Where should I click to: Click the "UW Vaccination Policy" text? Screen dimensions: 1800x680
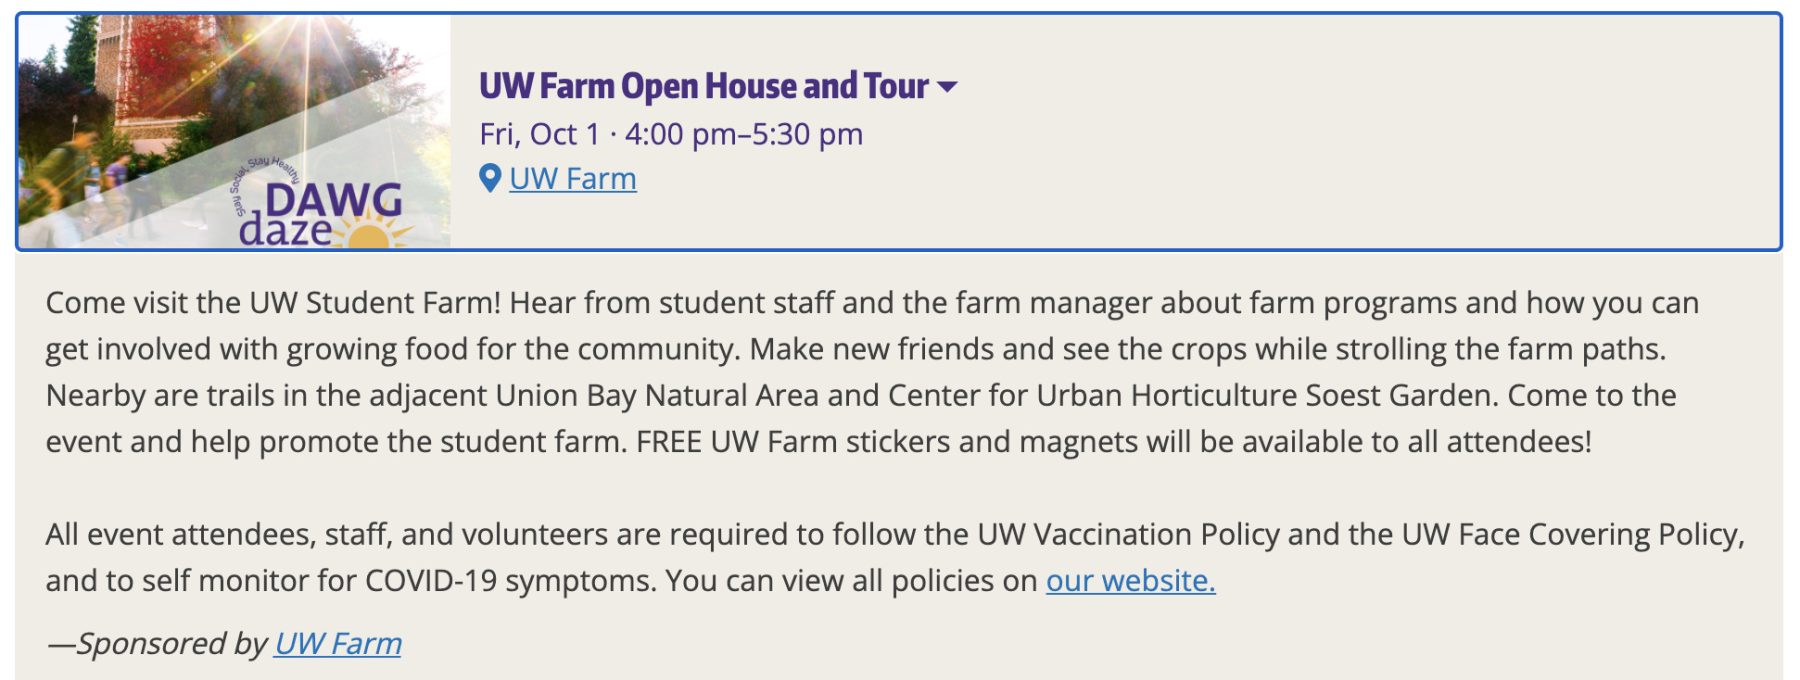coord(1129,534)
